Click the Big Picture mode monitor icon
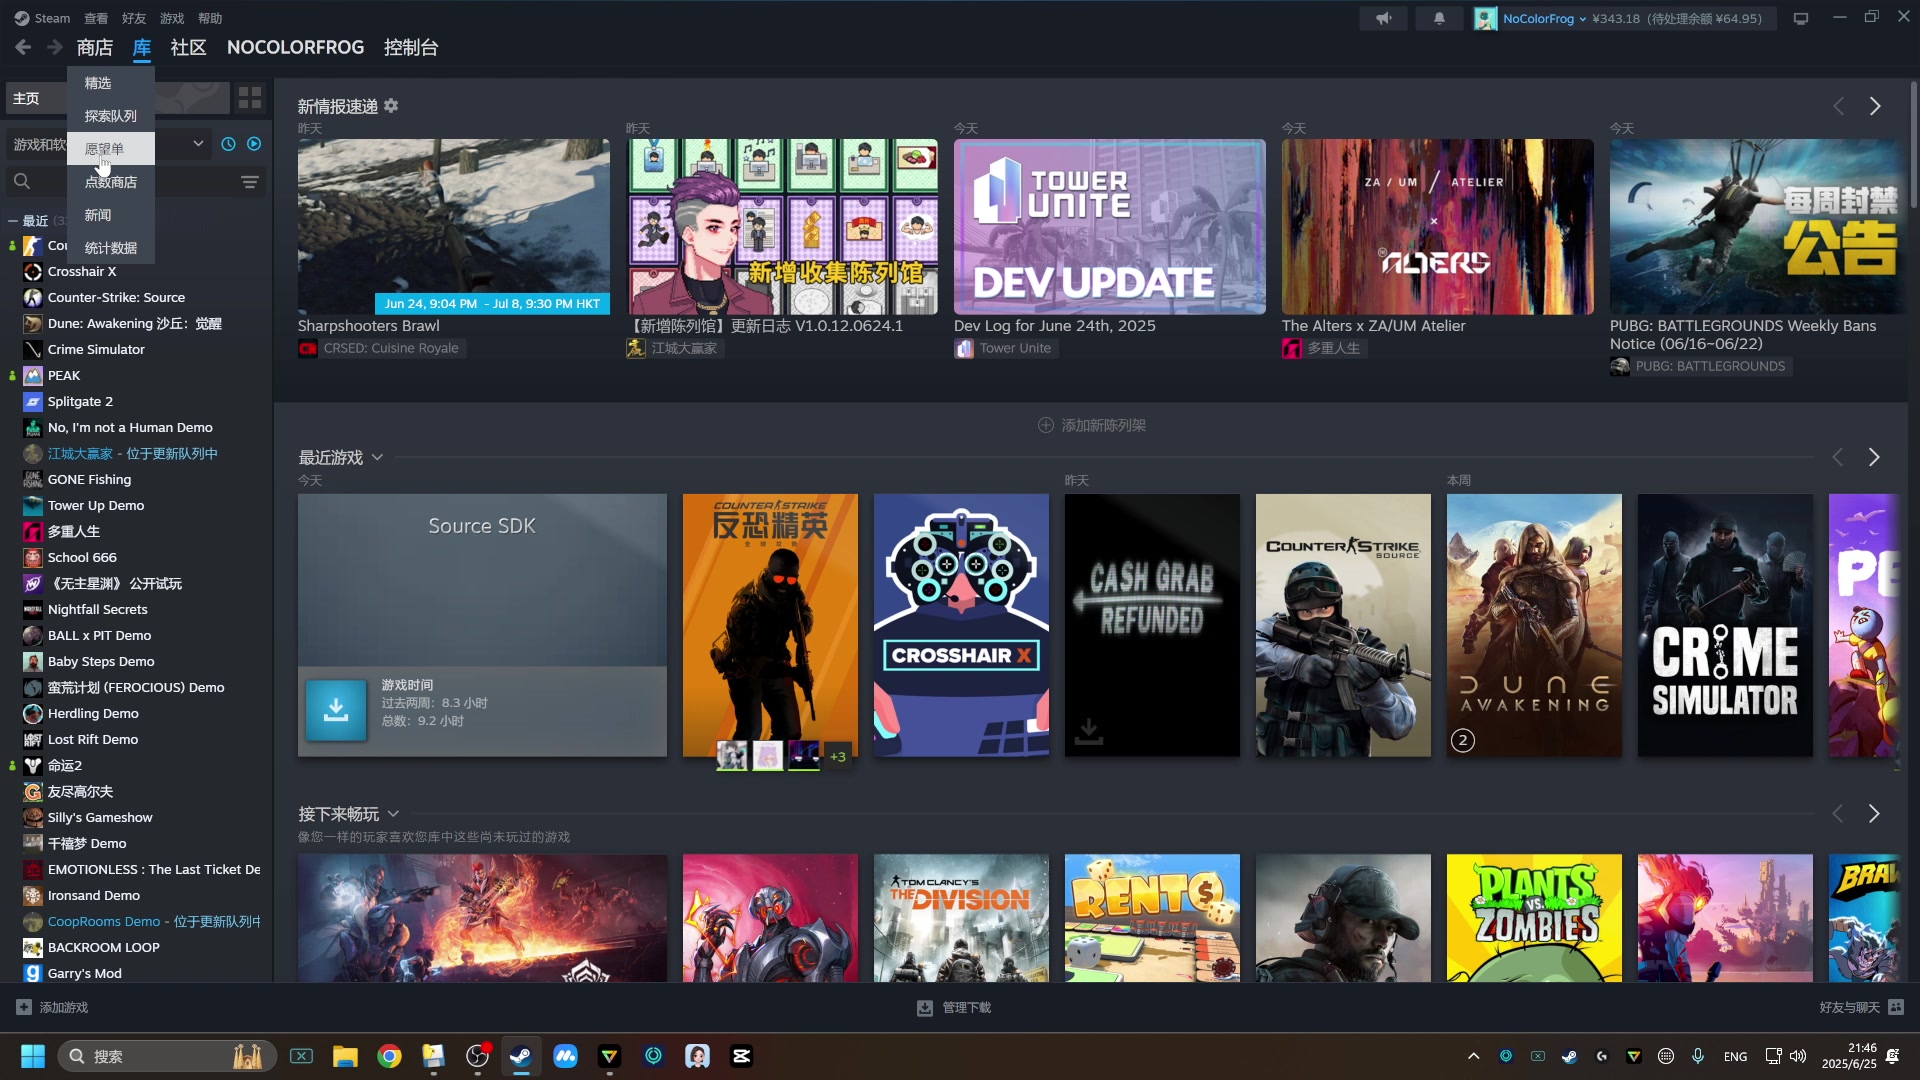 click(x=1801, y=18)
